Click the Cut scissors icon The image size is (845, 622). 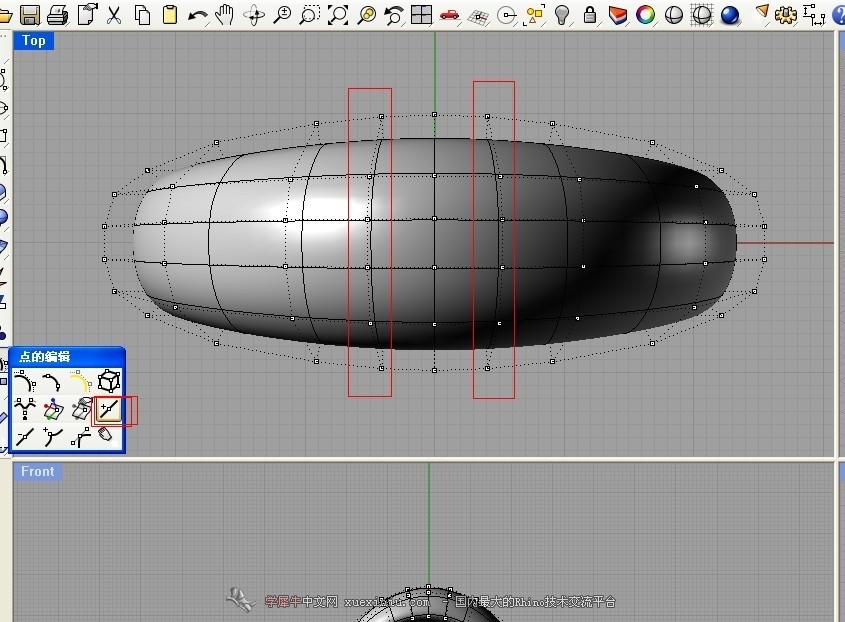tap(114, 15)
